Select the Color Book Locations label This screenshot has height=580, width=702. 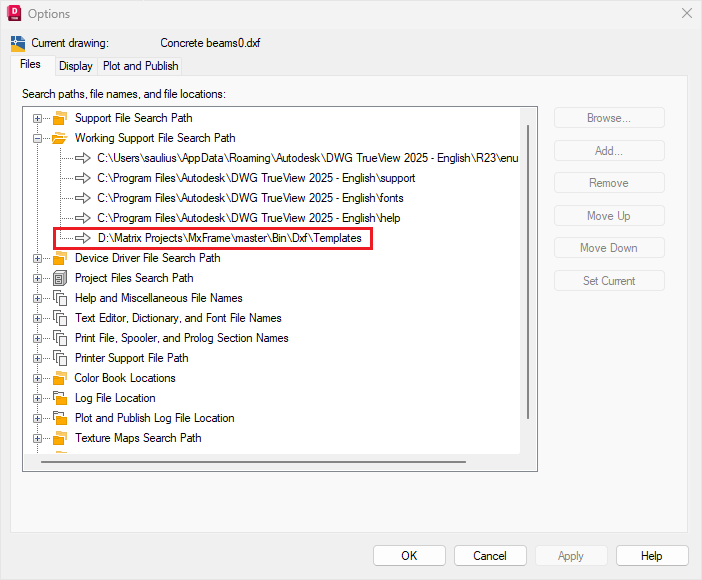tap(125, 378)
